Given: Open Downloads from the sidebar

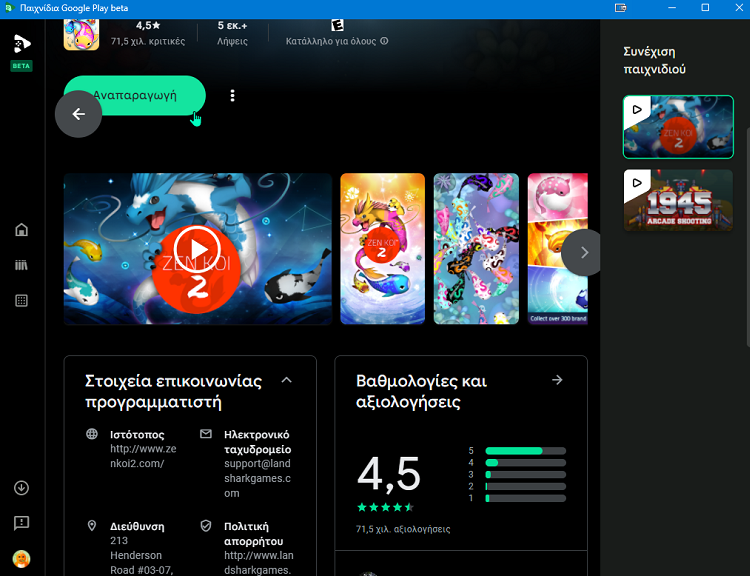Looking at the screenshot, I should pos(22,488).
